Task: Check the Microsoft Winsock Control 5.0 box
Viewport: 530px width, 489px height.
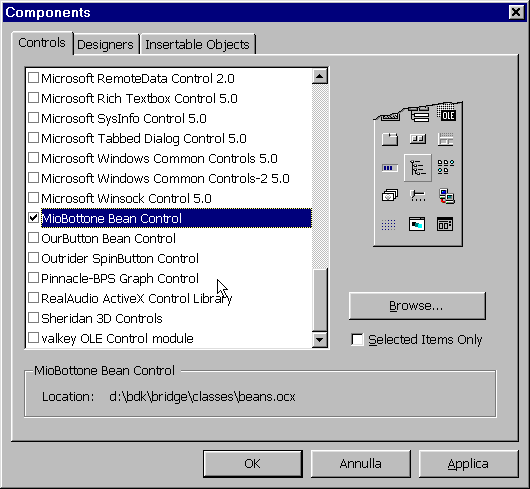Action: [33, 198]
